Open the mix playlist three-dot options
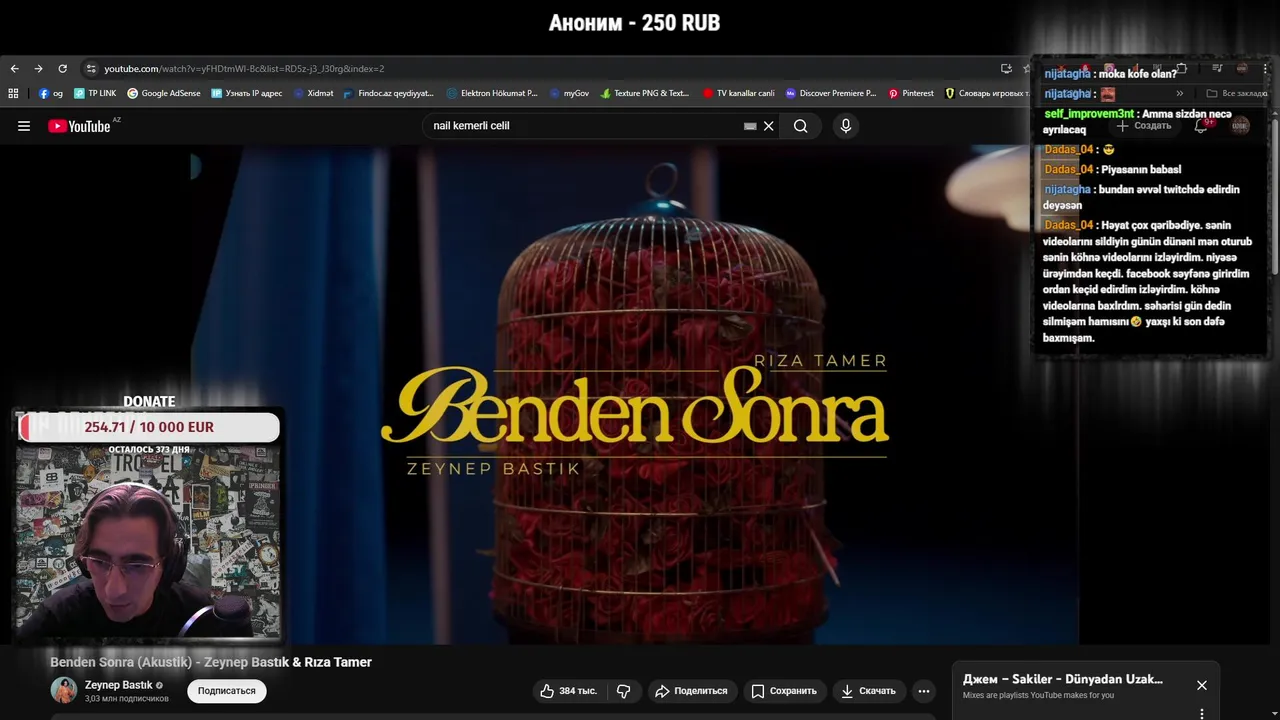 [x=1202, y=713]
